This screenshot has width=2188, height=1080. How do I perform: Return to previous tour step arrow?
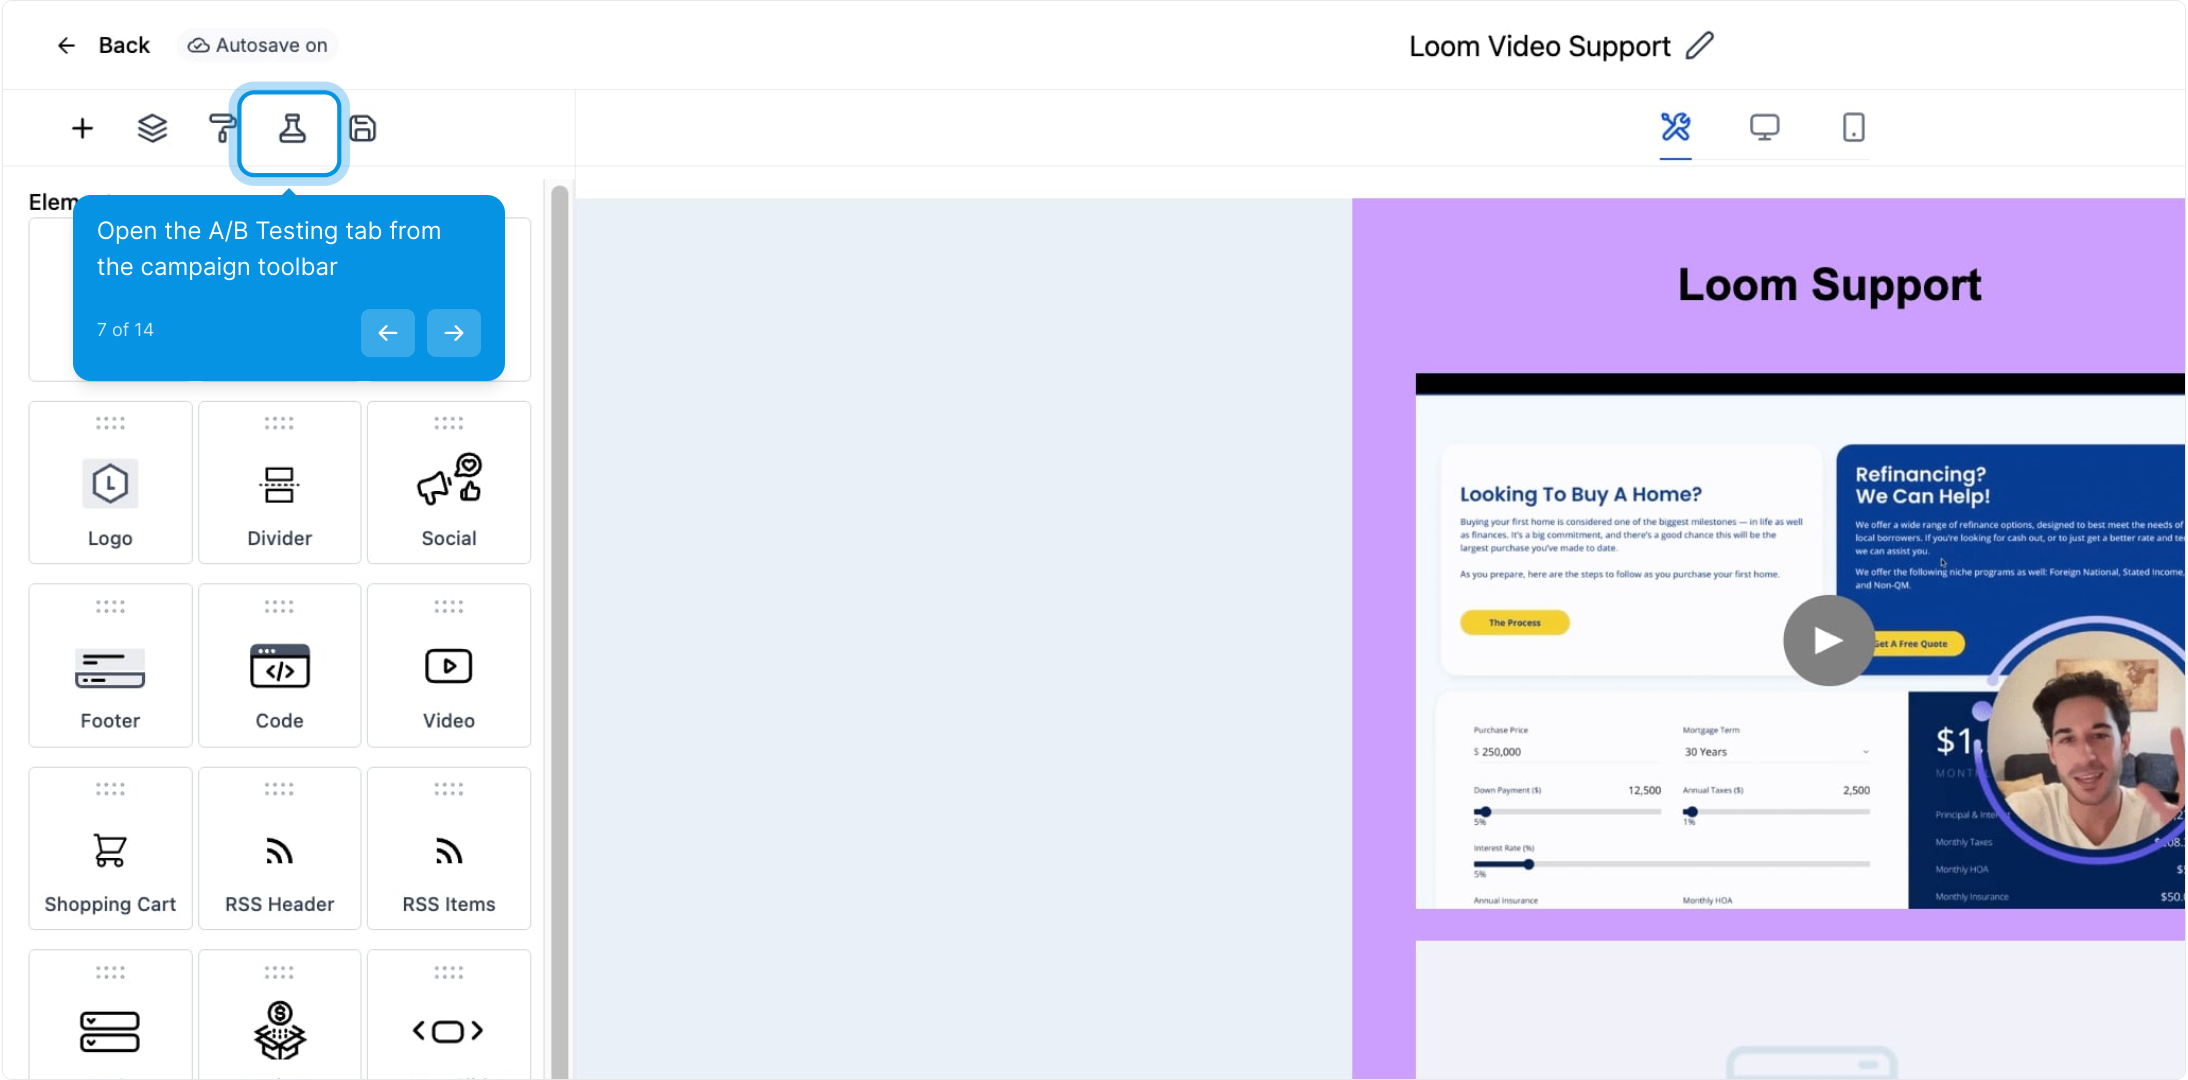point(388,333)
